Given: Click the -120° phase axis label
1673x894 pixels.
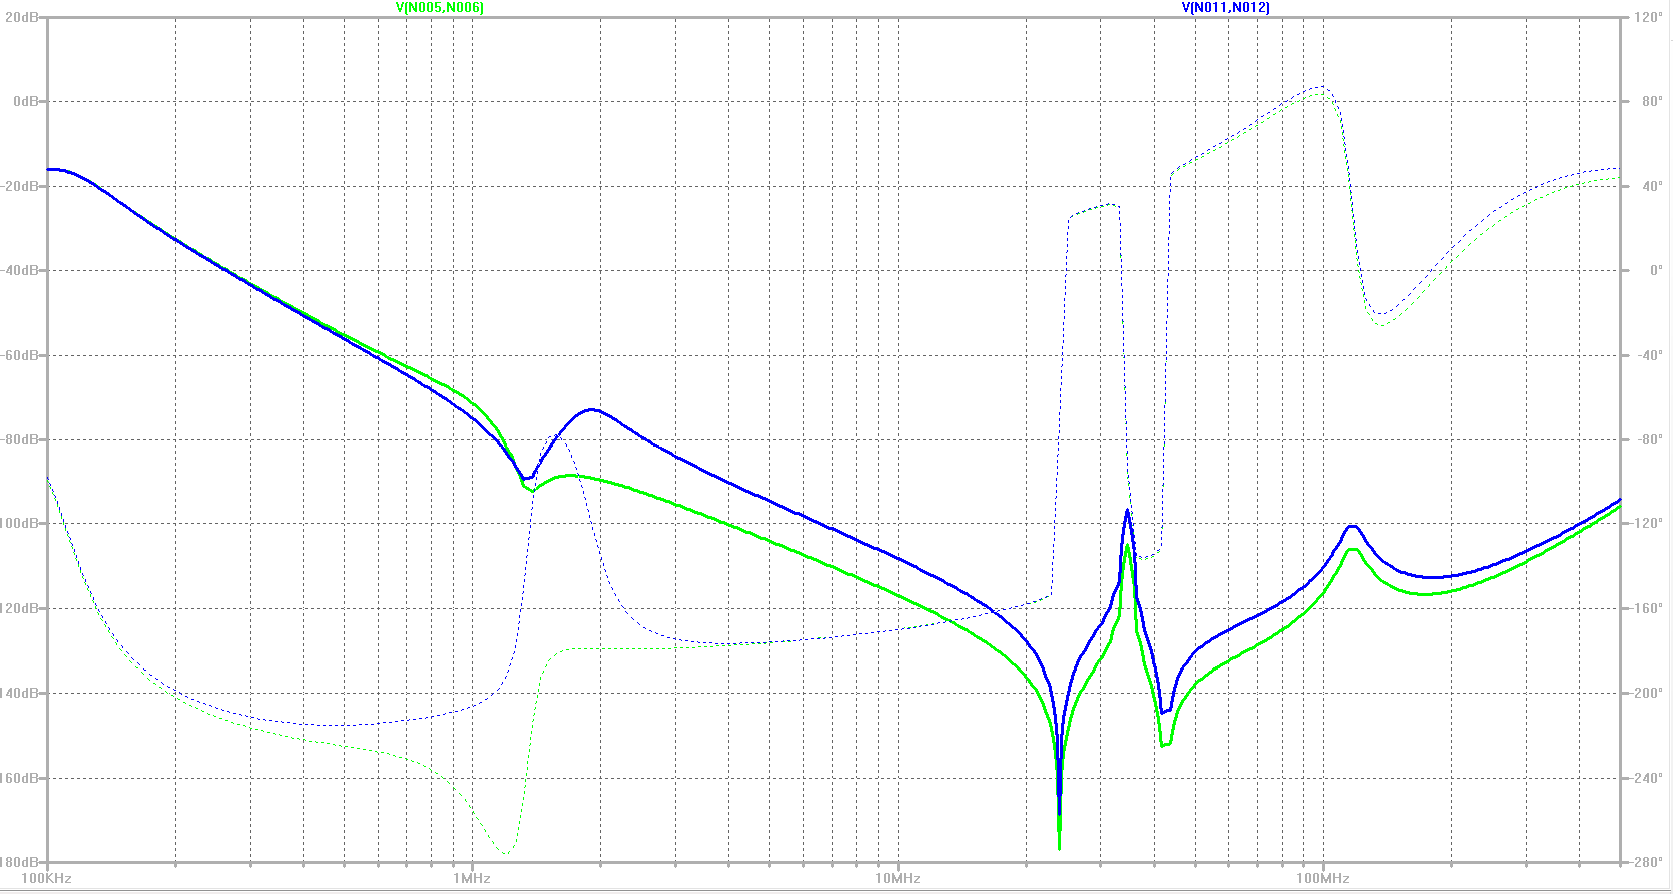Looking at the screenshot, I should pos(1647,524).
